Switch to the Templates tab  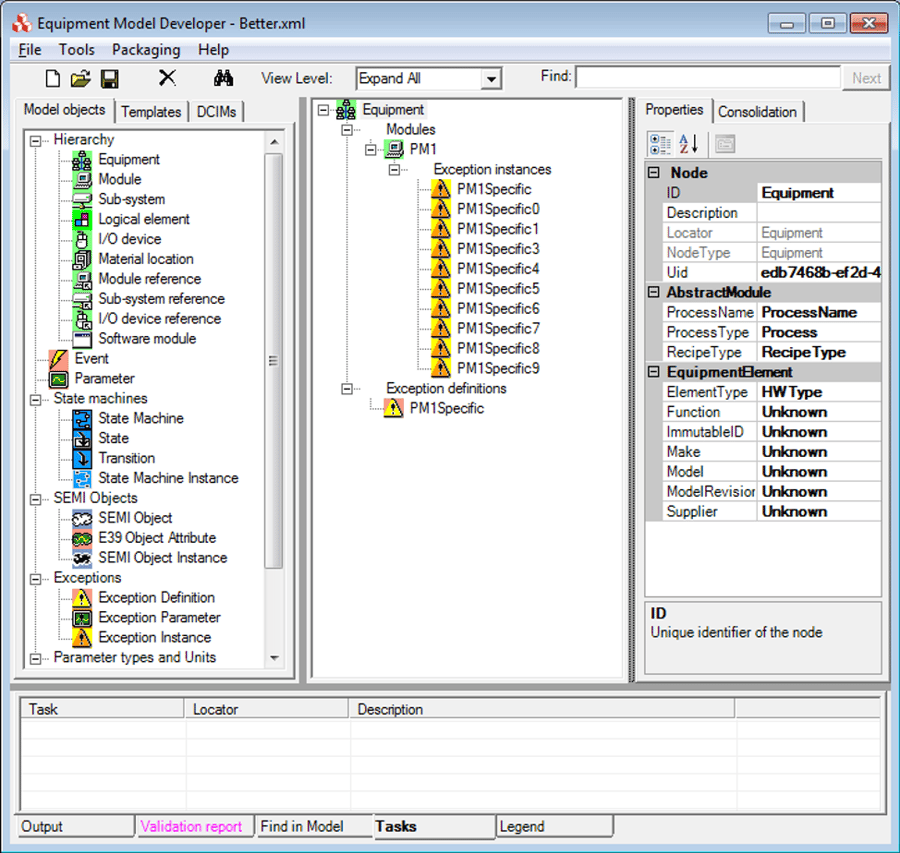click(x=151, y=111)
